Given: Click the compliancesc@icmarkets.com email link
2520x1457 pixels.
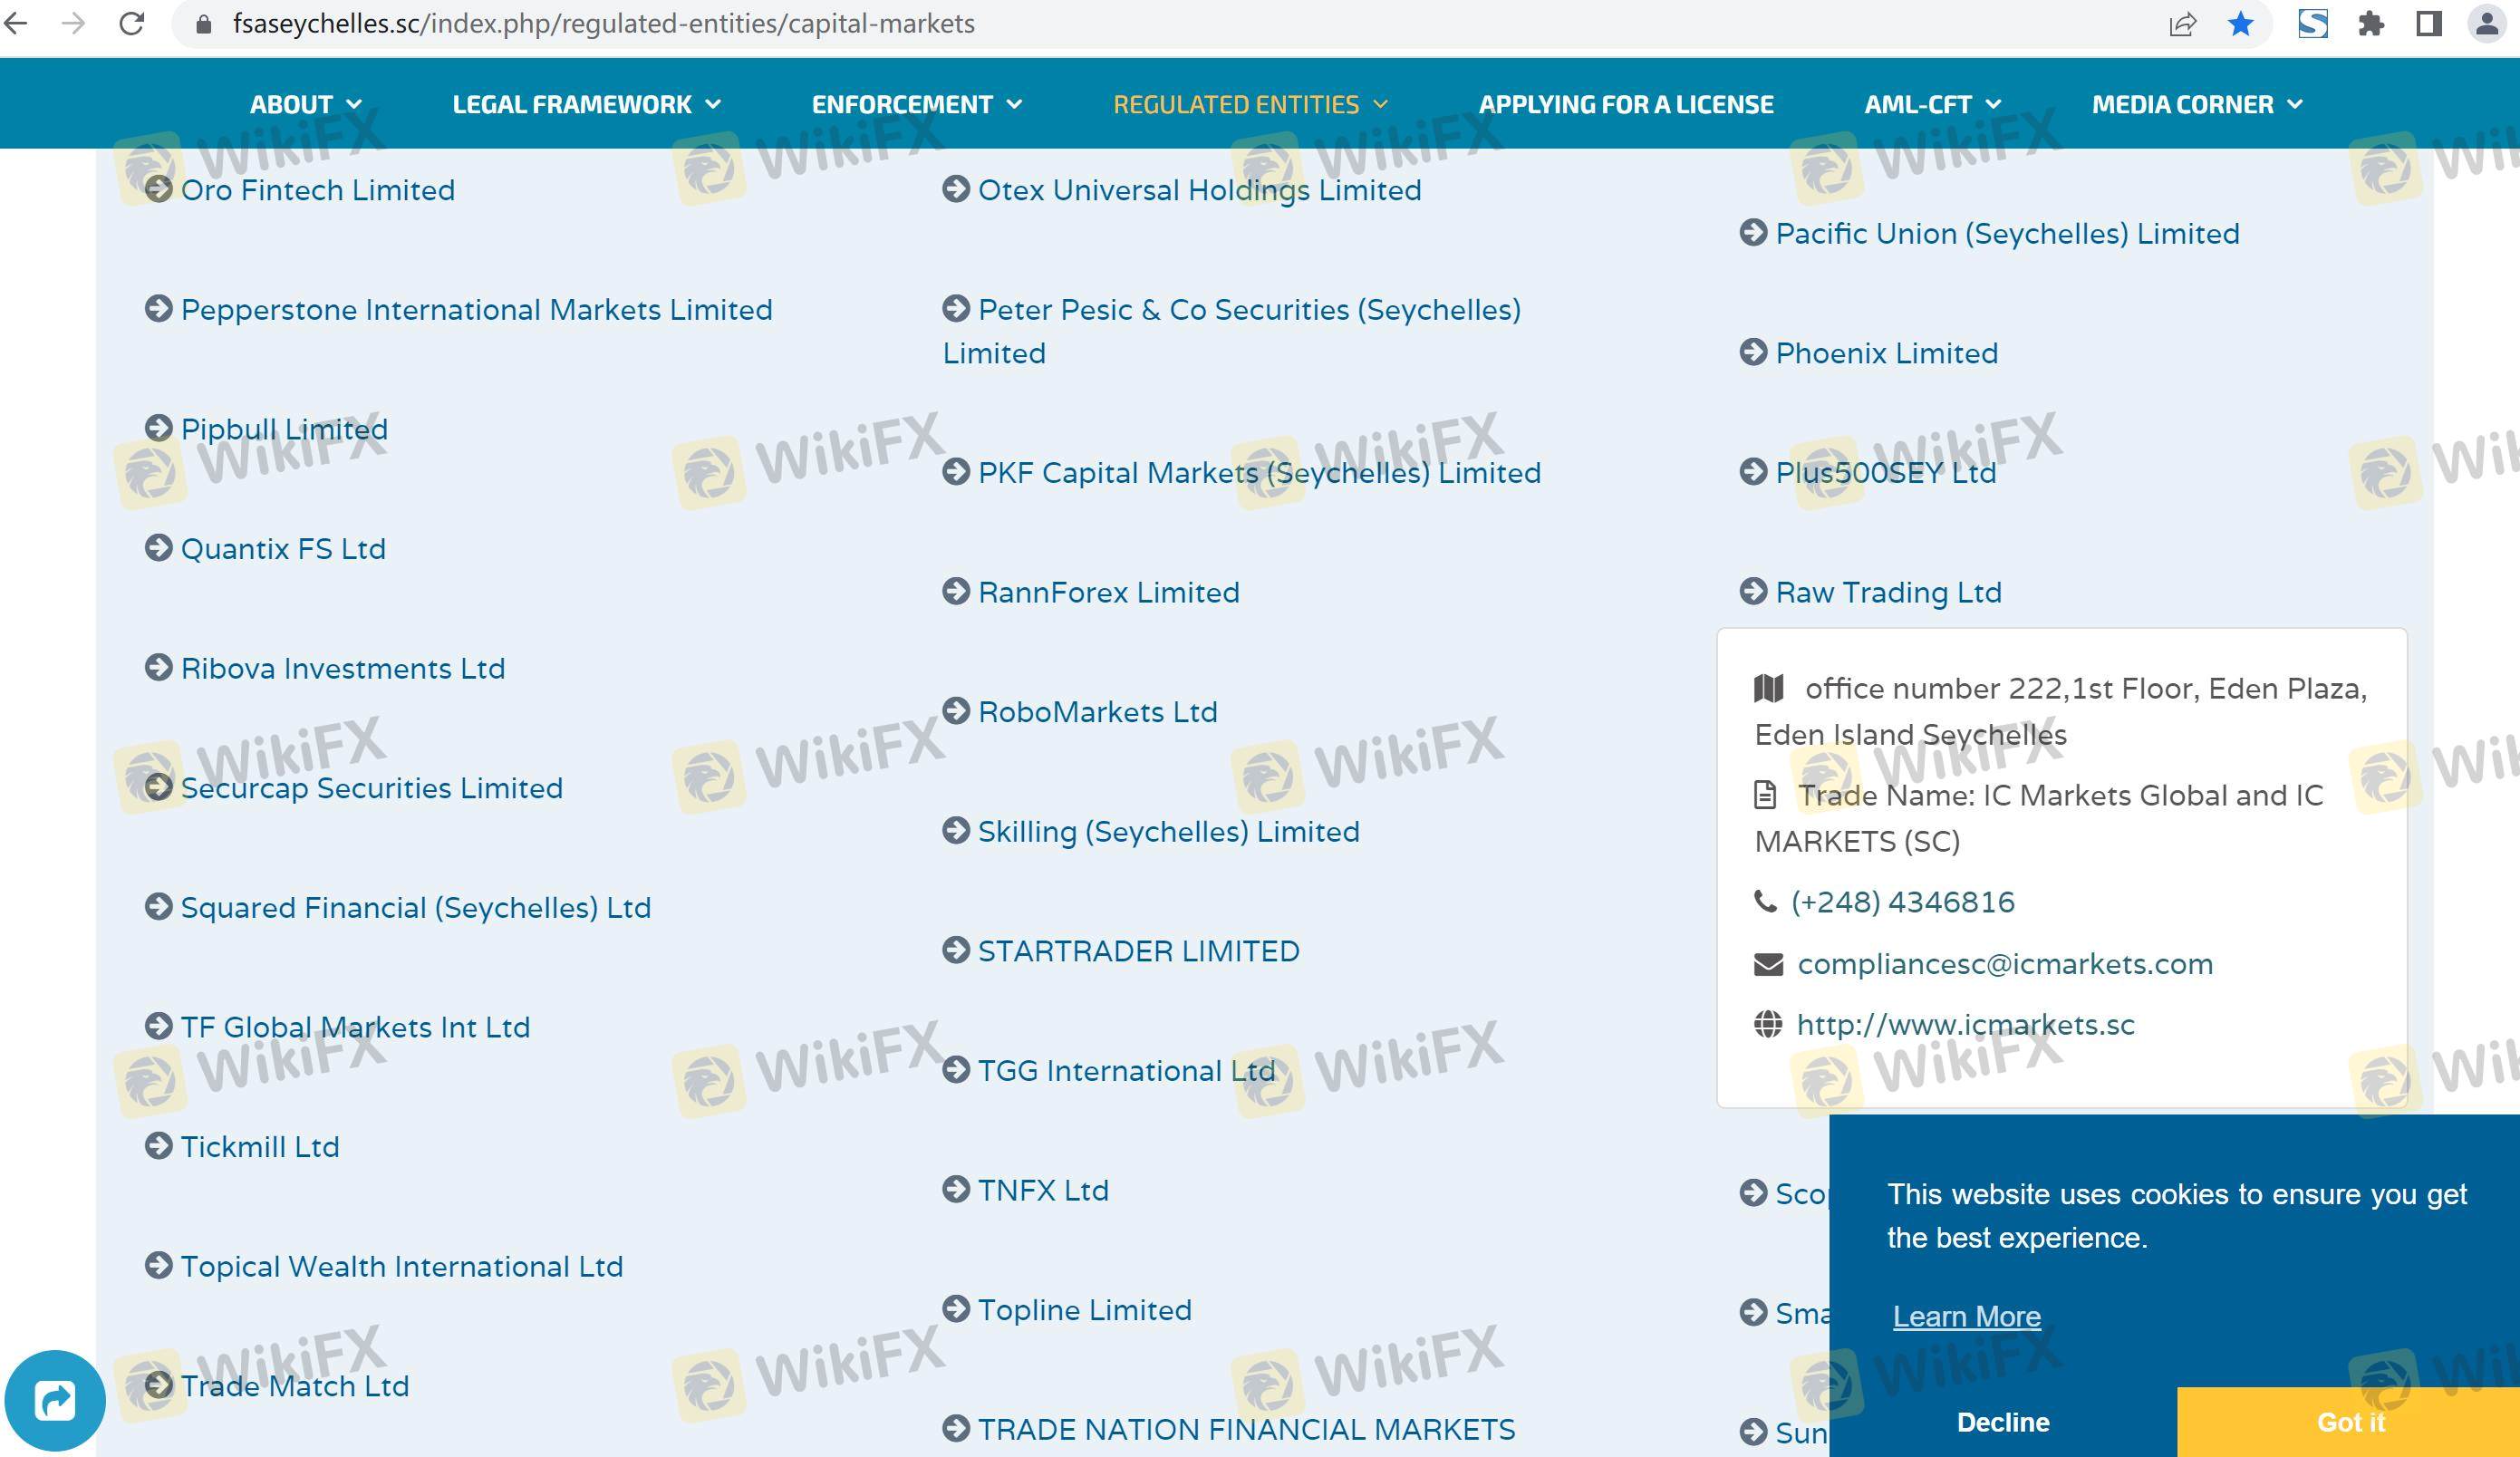Looking at the screenshot, I should tap(2004, 964).
